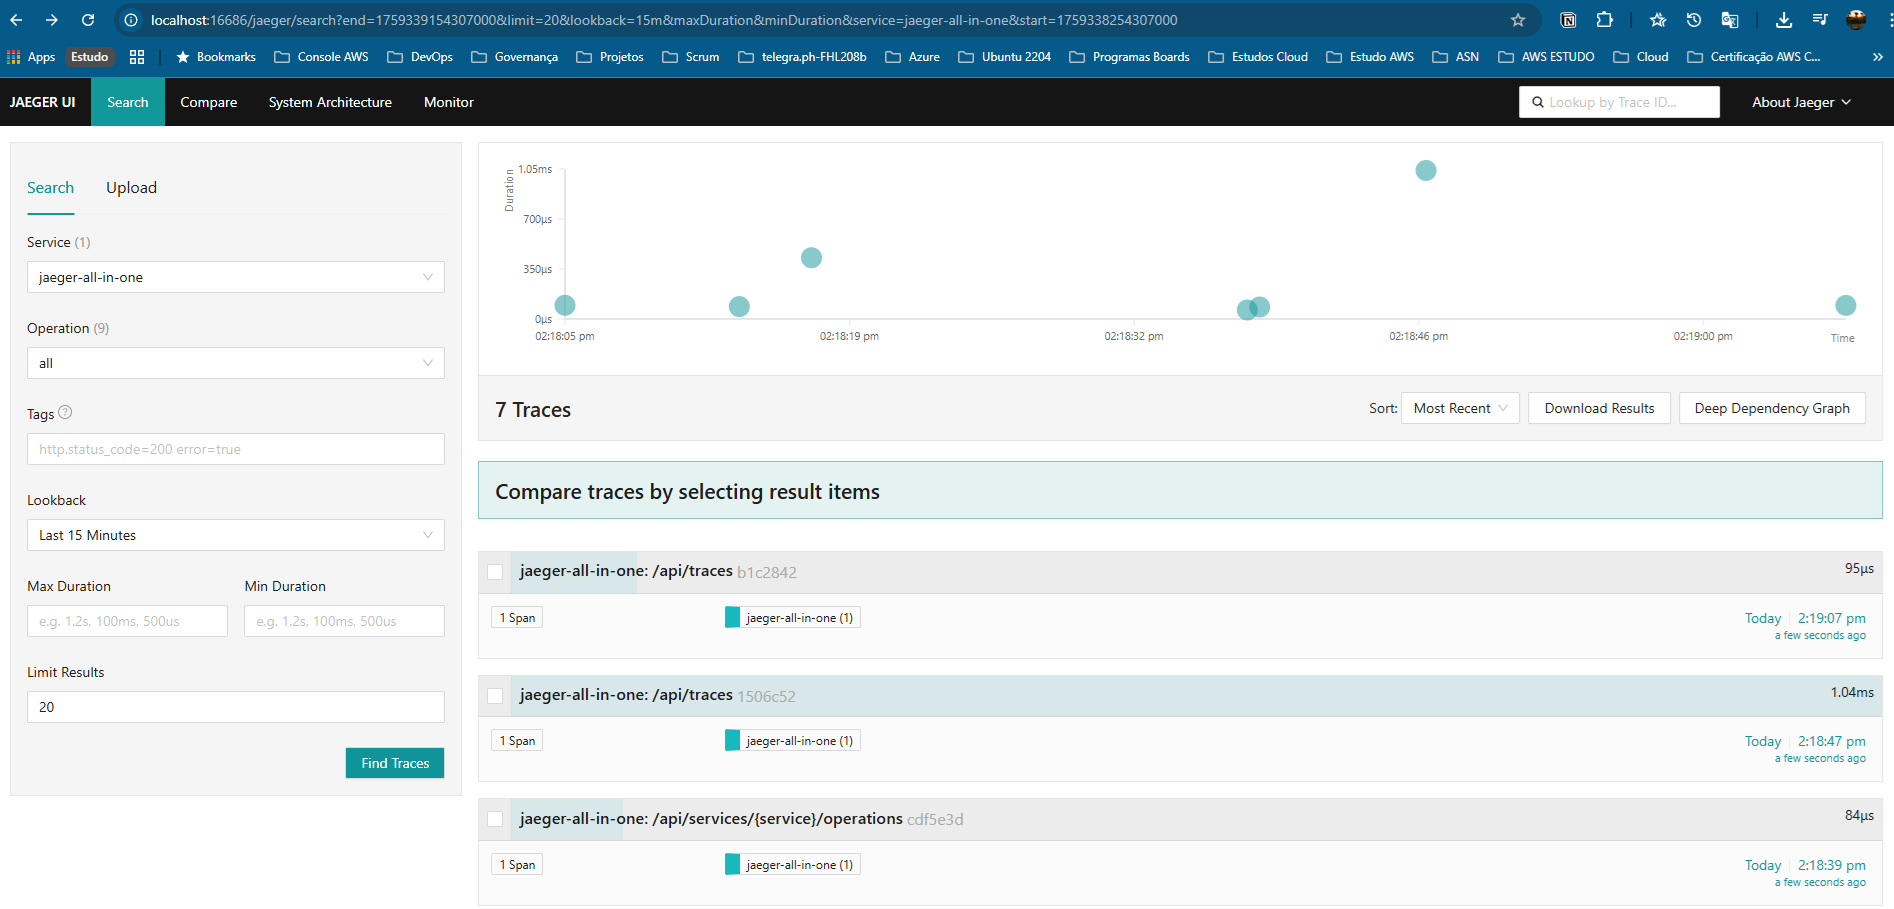Click the browser history clock icon
This screenshot has height=909, width=1894.
coord(1693,20)
